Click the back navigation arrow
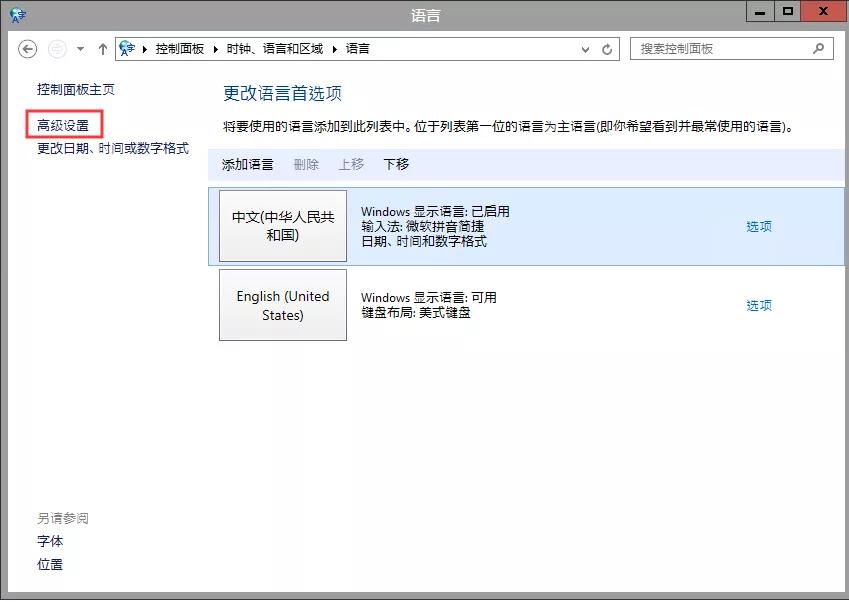 coord(28,48)
